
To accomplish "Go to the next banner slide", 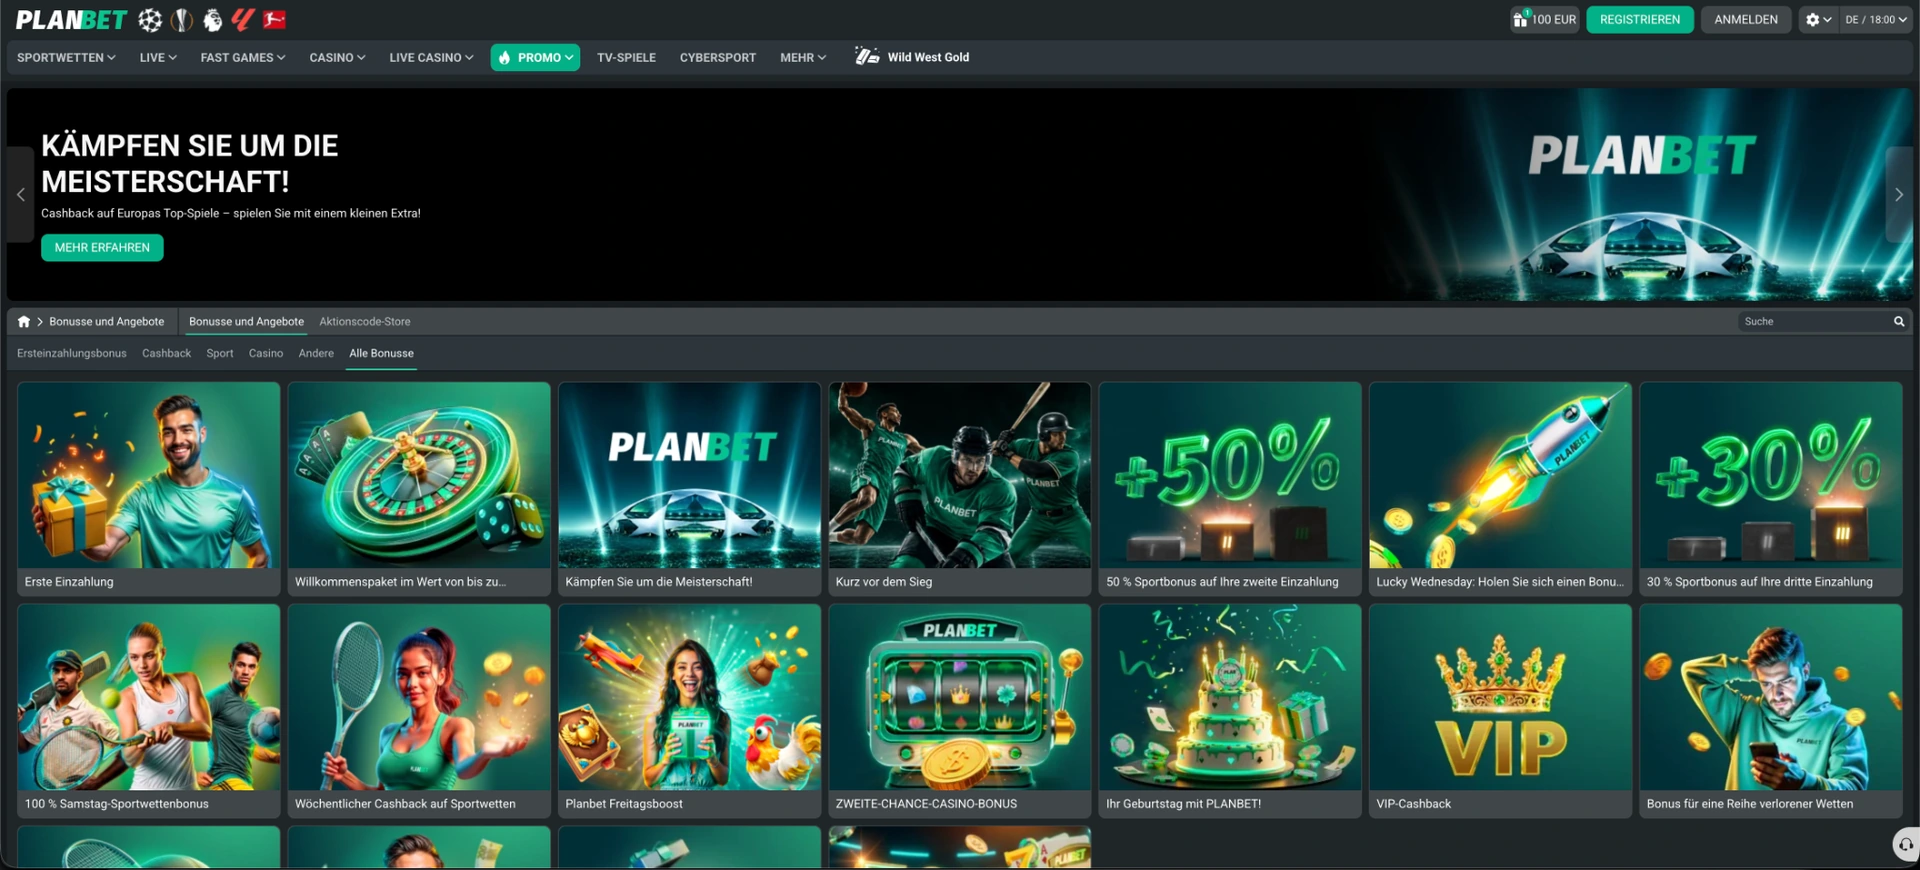I will click(1899, 195).
